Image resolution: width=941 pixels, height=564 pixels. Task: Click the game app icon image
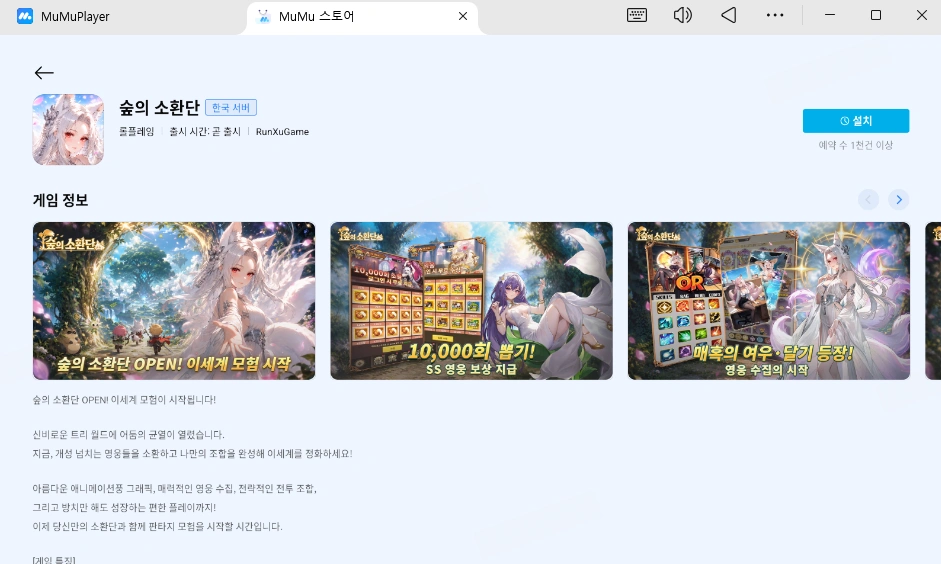(68, 129)
